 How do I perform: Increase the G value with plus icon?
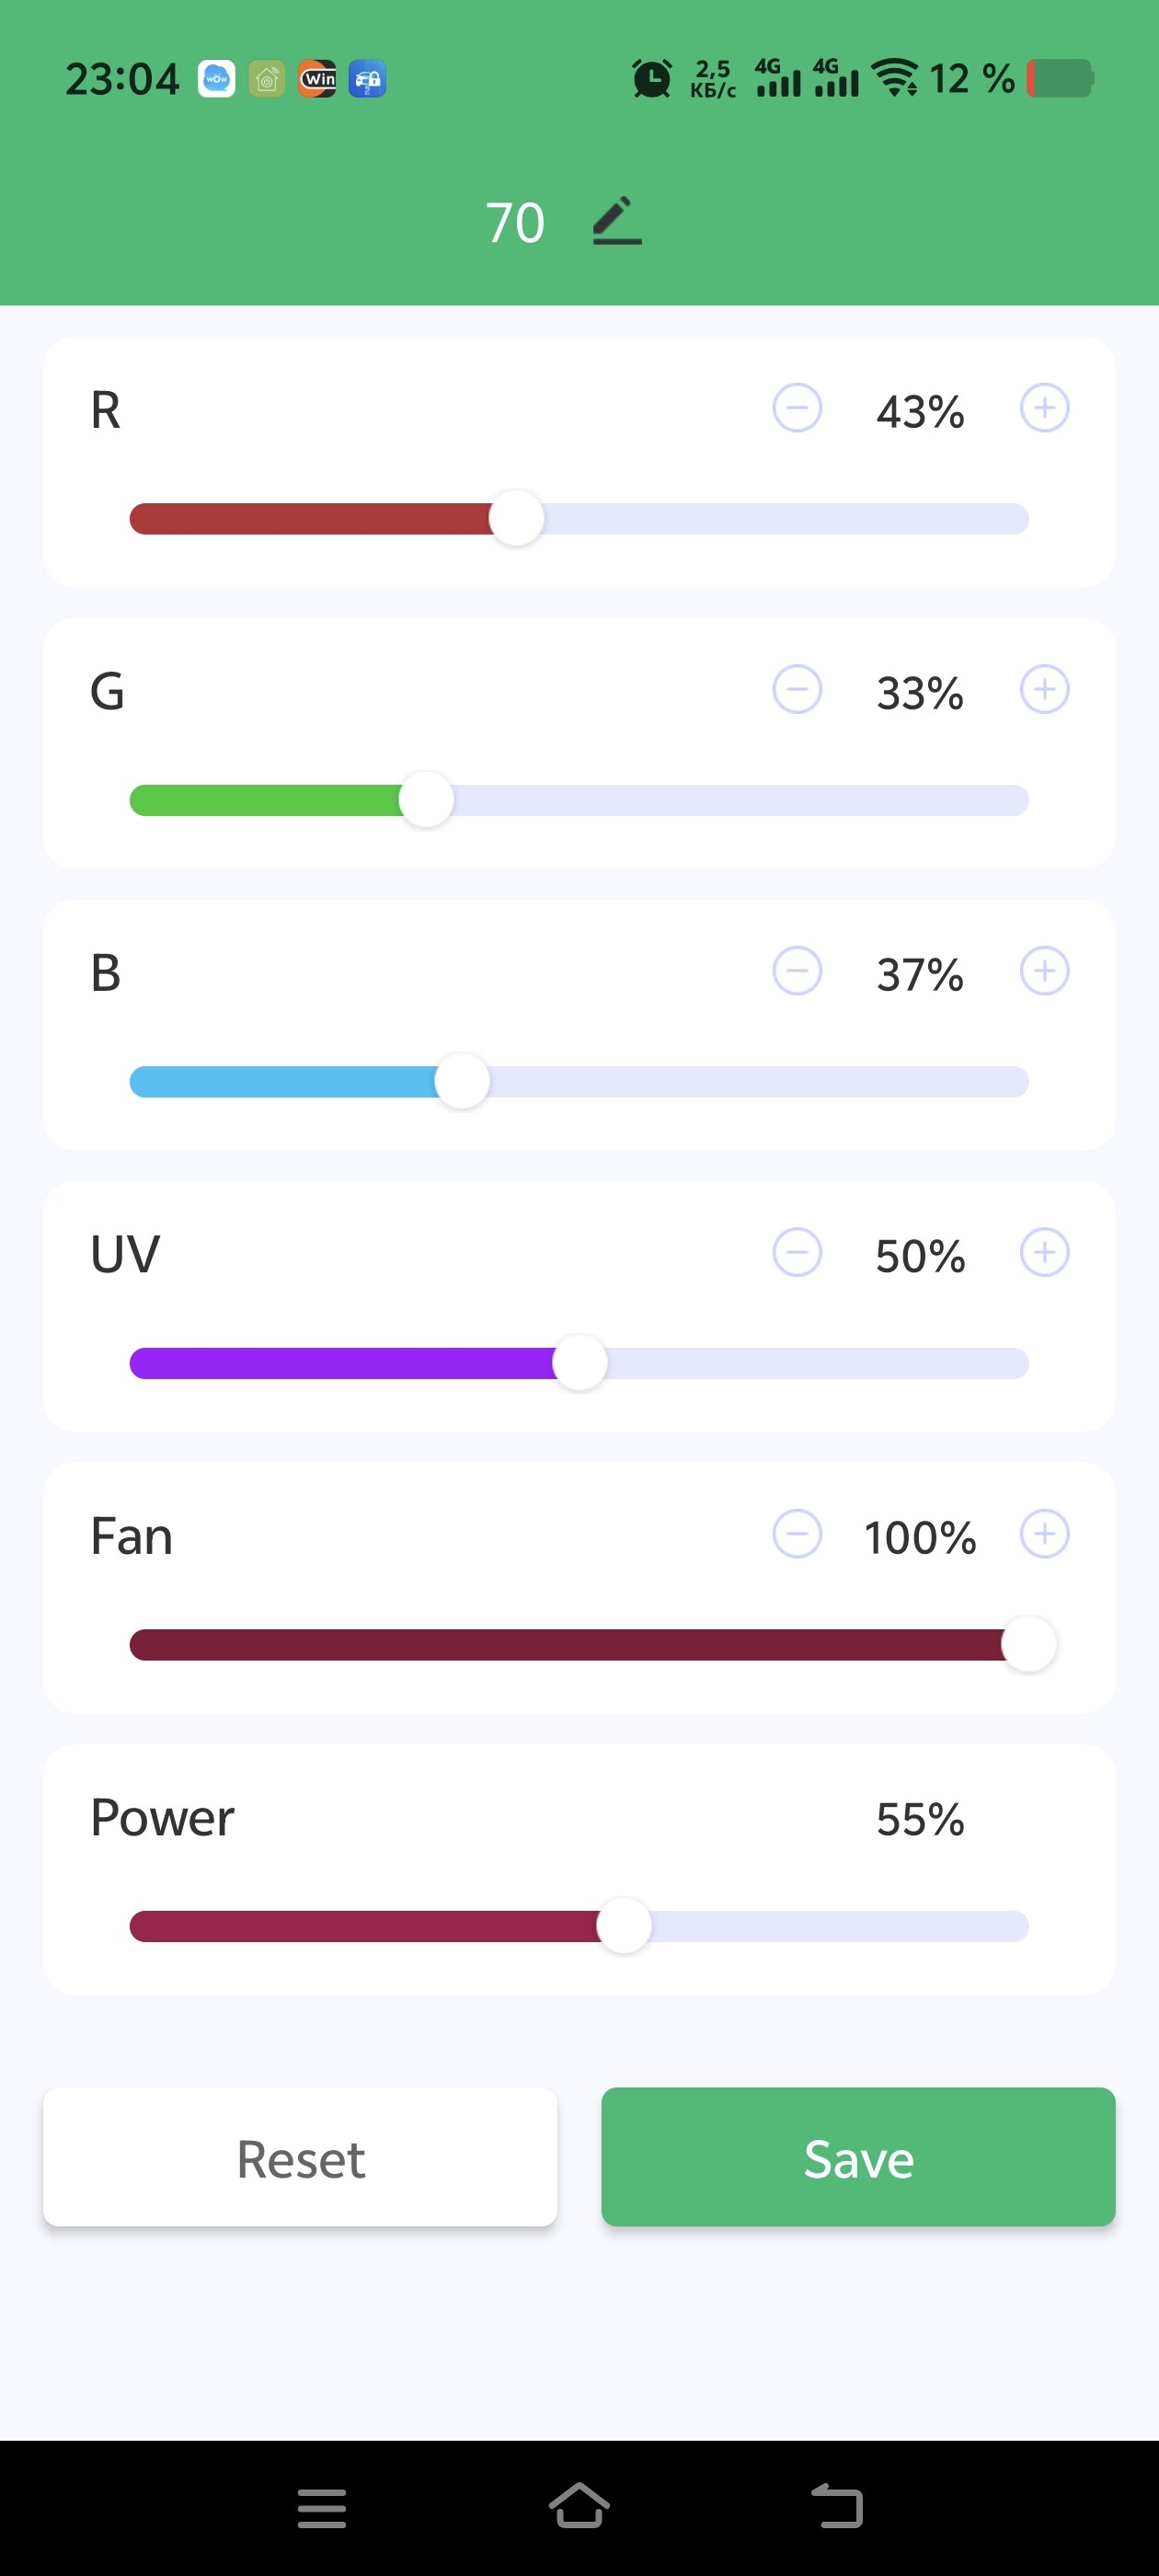(x=1044, y=690)
